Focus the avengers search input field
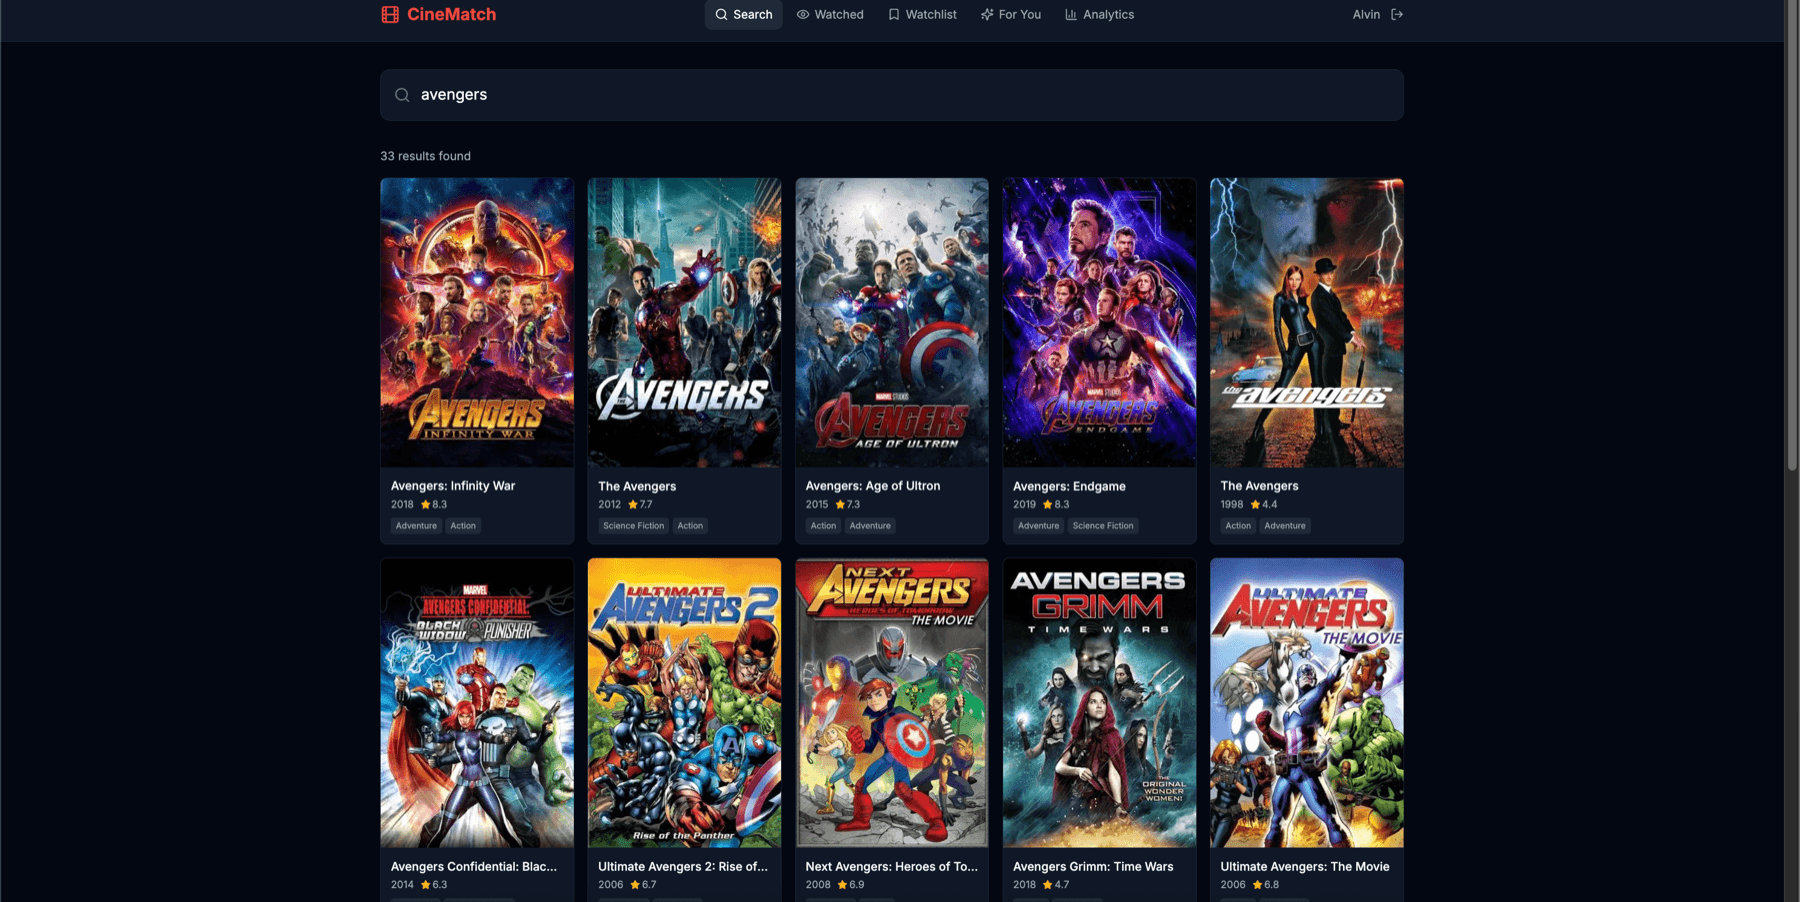Image resolution: width=1800 pixels, height=902 pixels. 892,95
